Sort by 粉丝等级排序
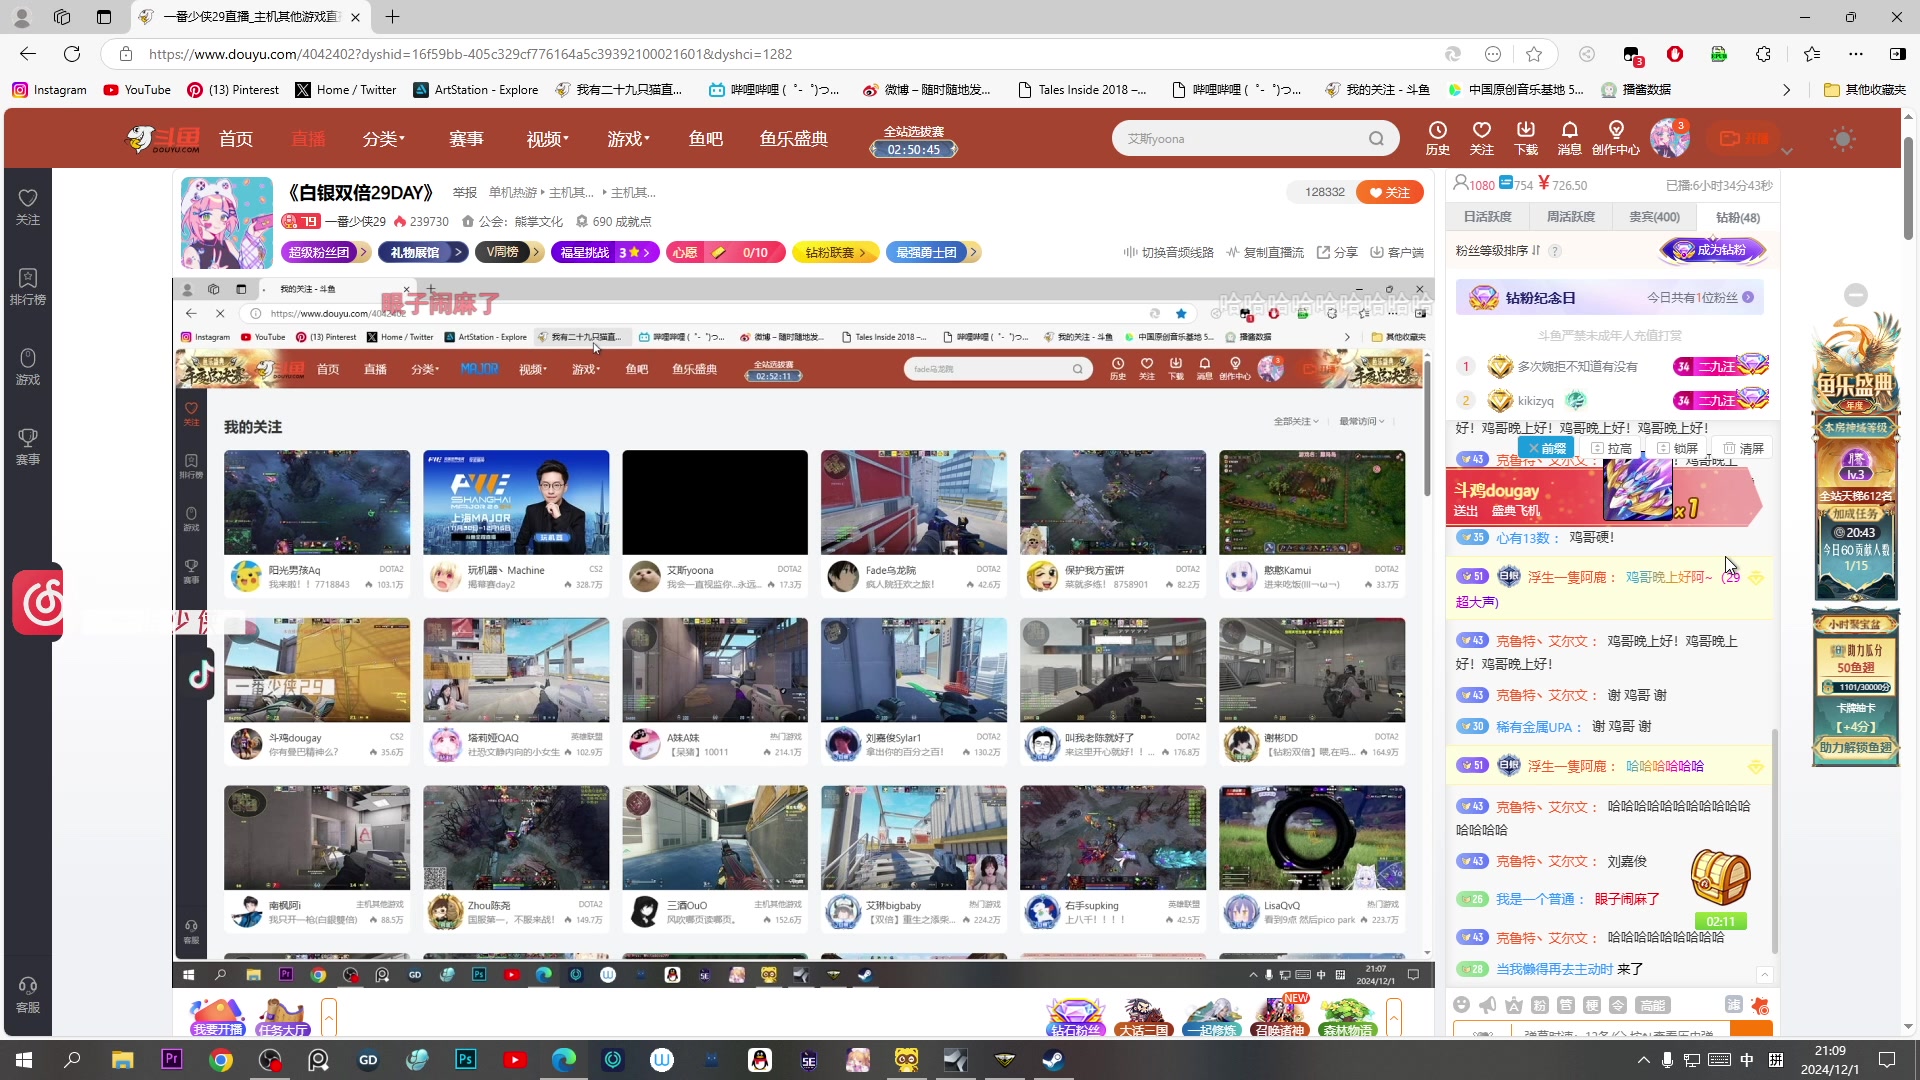The height and width of the screenshot is (1080, 1920). (x=1497, y=251)
